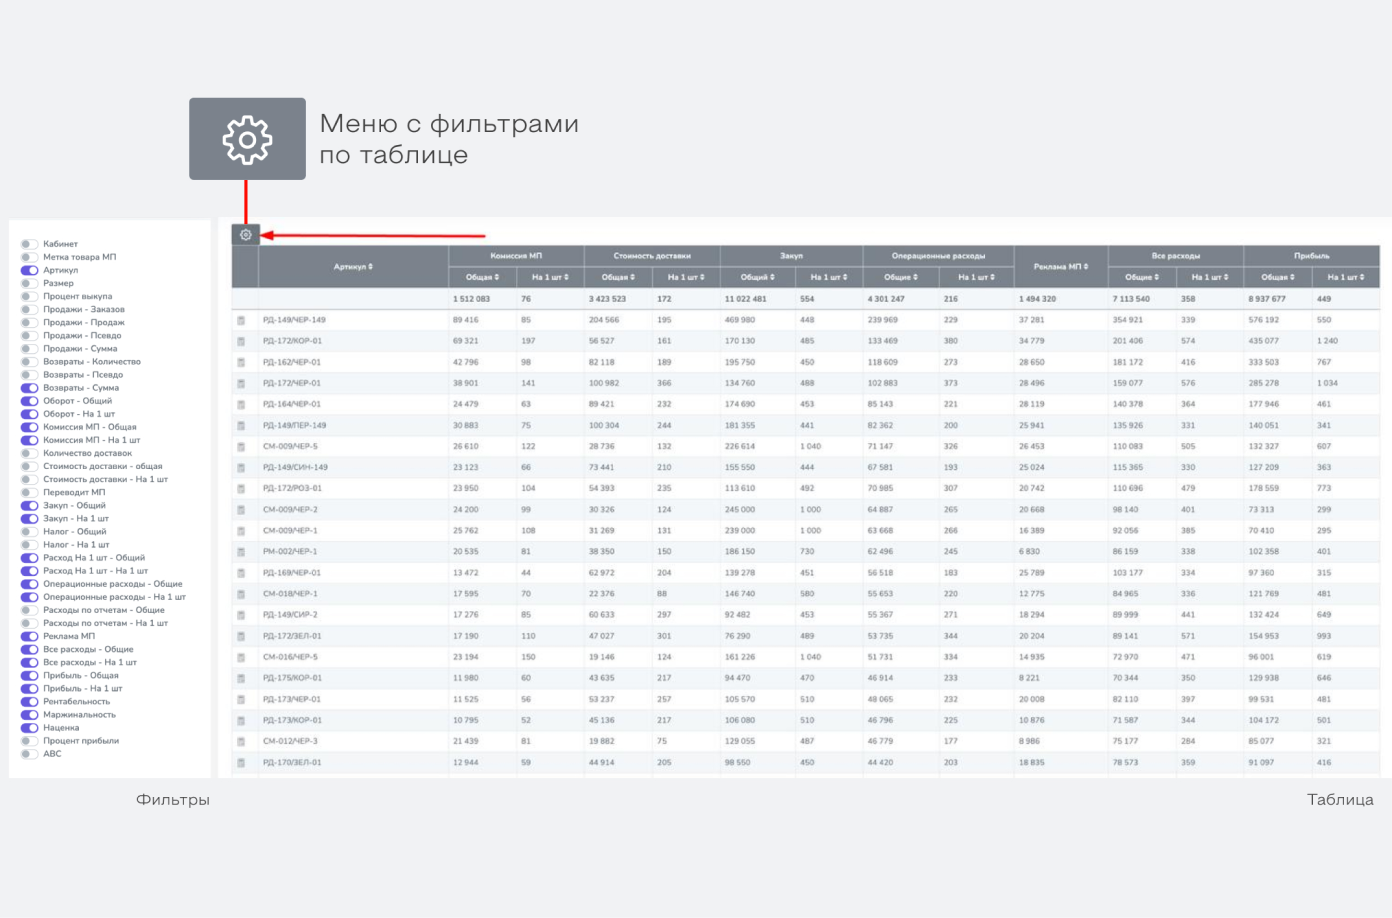Viewport: 1392px width, 918px height.
Task: Toggle off Рентабельность in filters
Action: click(x=29, y=702)
